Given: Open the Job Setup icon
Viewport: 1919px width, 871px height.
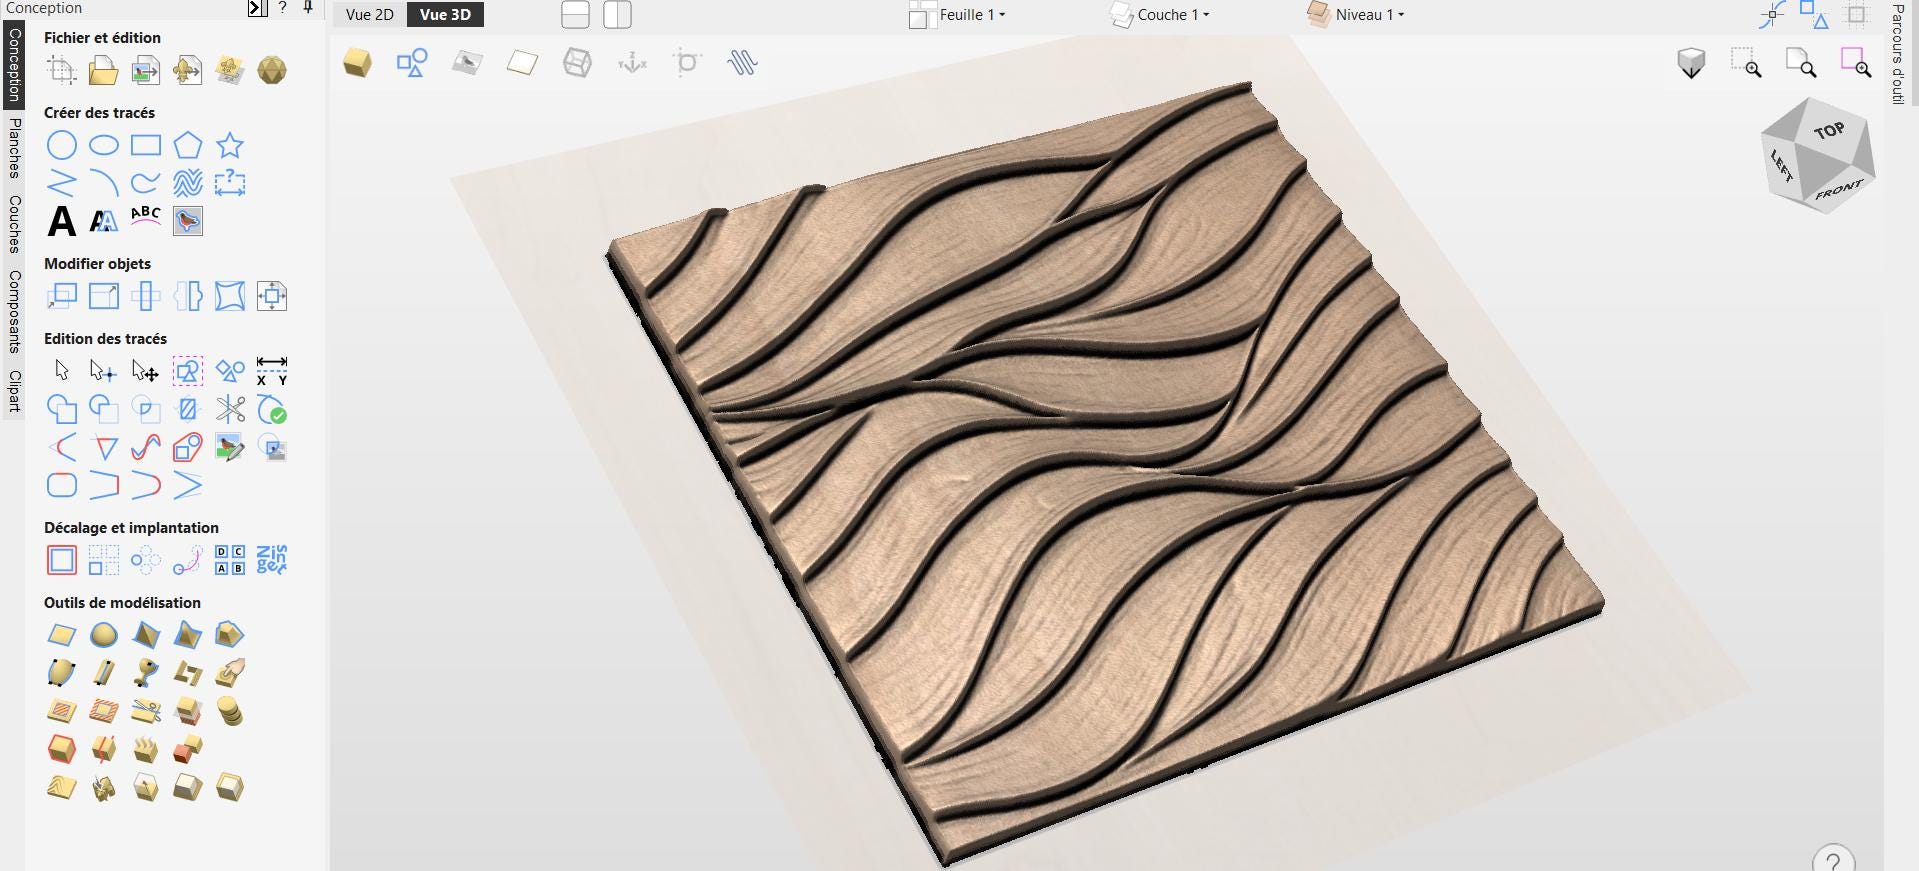Looking at the screenshot, I should point(62,70).
